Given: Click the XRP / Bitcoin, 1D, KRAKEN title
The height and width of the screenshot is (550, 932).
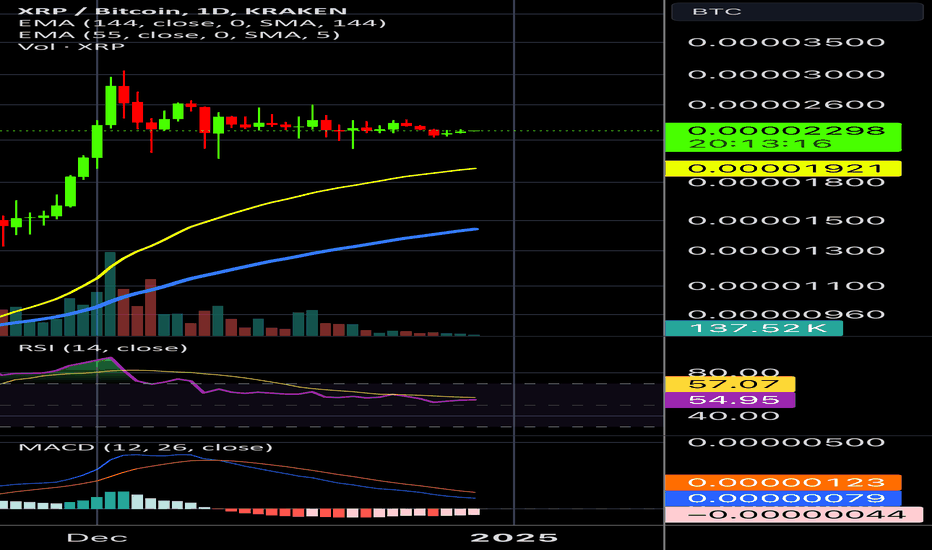Looking at the screenshot, I should click(x=182, y=11).
